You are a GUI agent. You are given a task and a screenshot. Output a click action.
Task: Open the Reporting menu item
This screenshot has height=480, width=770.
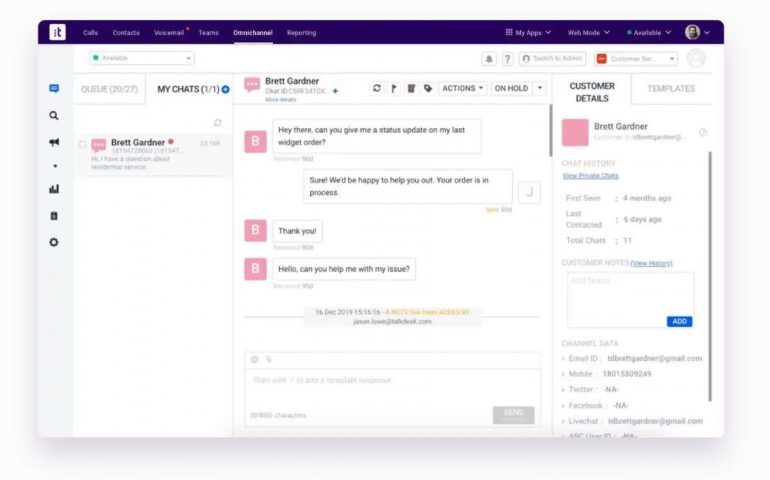(x=301, y=32)
